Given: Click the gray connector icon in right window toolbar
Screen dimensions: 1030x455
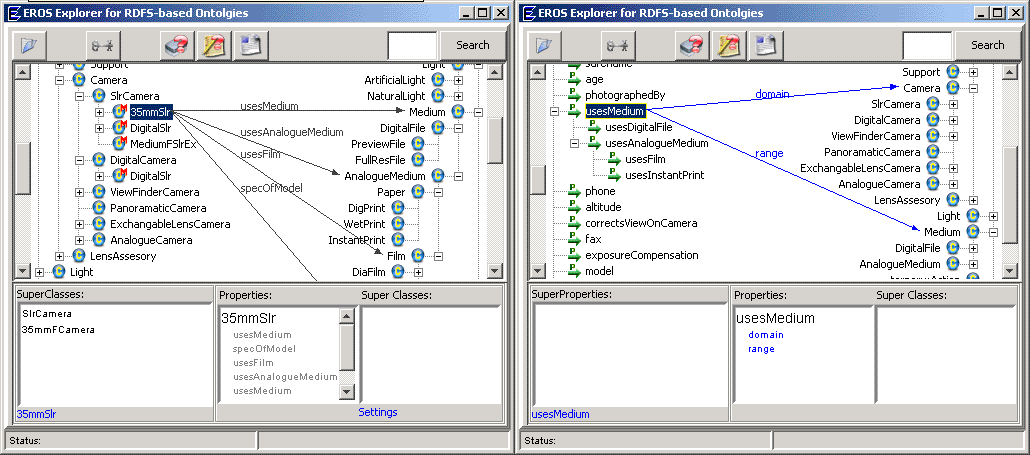Looking at the screenshot, I should pos(617,45).
